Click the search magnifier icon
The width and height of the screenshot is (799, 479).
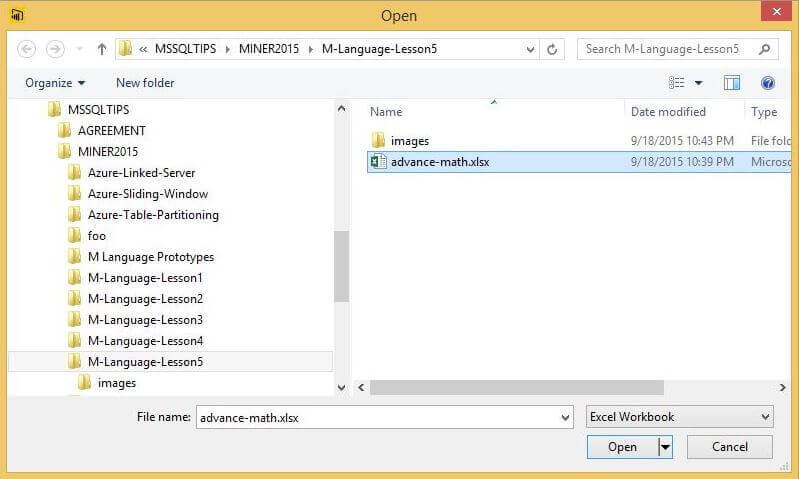click(764, 49)
